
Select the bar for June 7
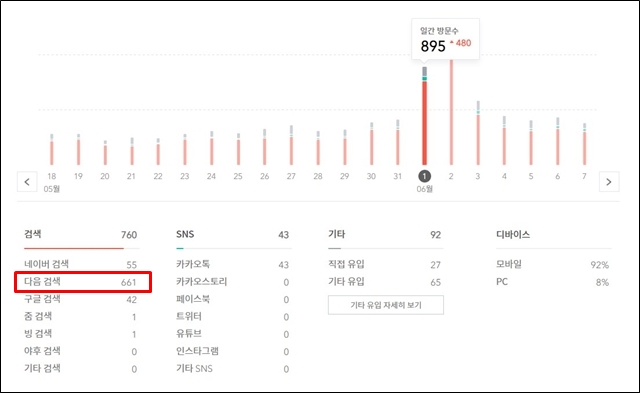(x=584, y=144)
